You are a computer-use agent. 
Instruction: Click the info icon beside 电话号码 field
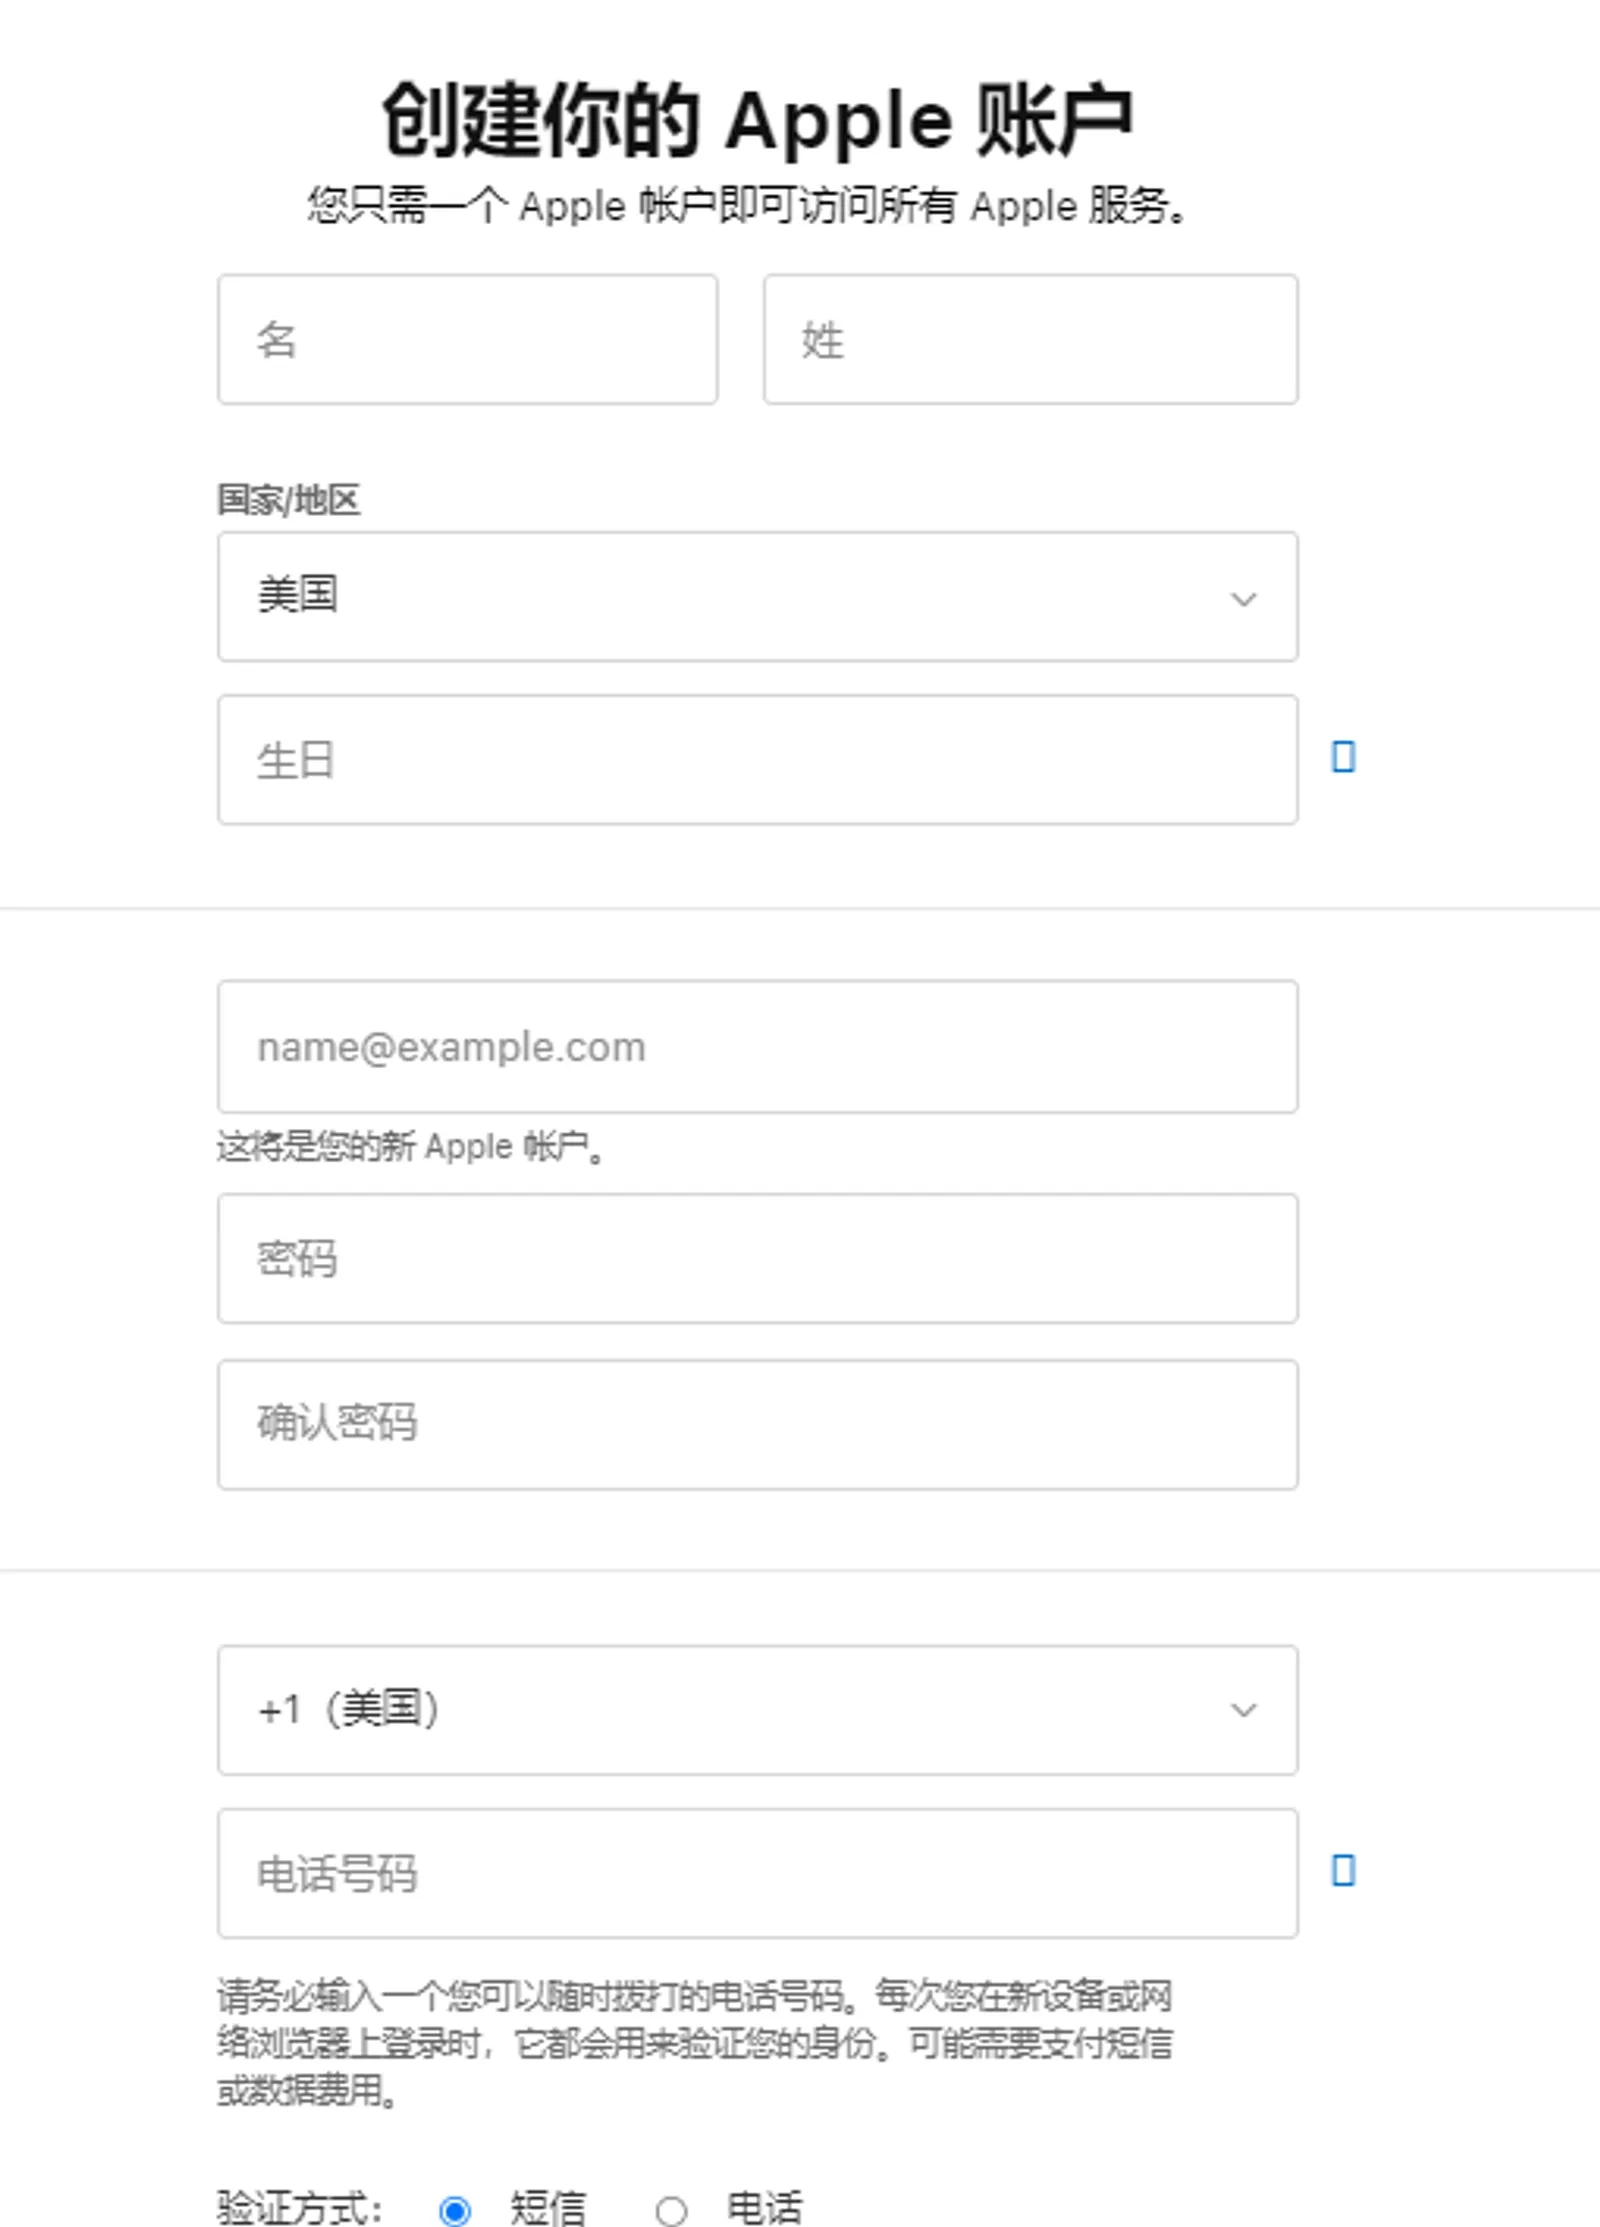1343,1870
